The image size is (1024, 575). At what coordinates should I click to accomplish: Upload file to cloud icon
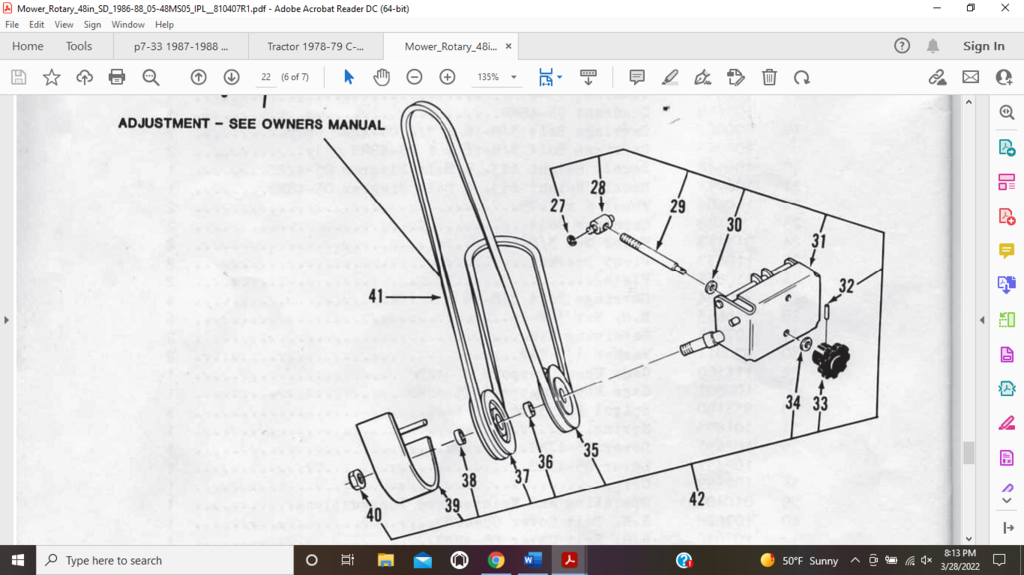pos(84,77)
